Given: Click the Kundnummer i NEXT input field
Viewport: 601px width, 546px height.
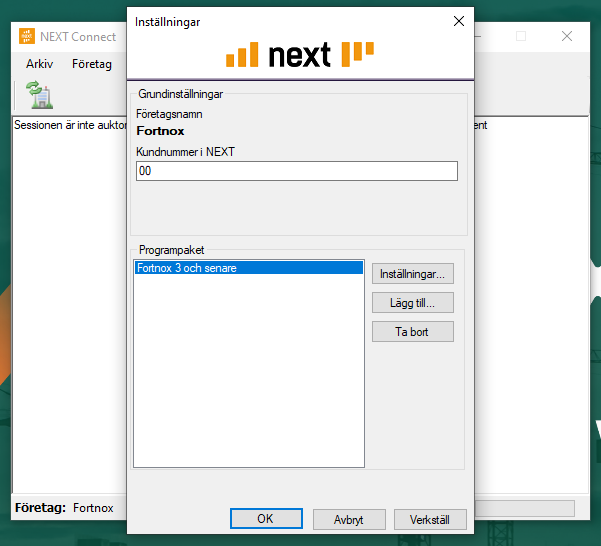Looking at the screenshot, I should click(297, 171).
